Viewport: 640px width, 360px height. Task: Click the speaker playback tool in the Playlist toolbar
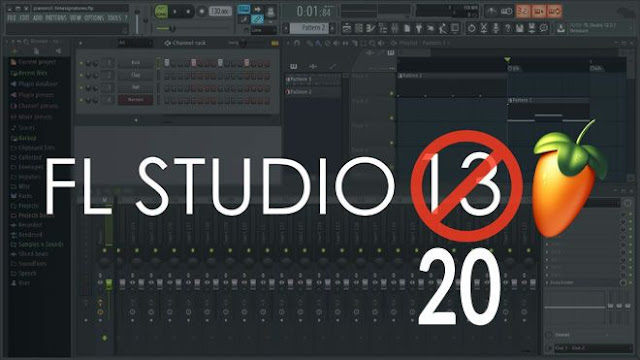point(381,43)
